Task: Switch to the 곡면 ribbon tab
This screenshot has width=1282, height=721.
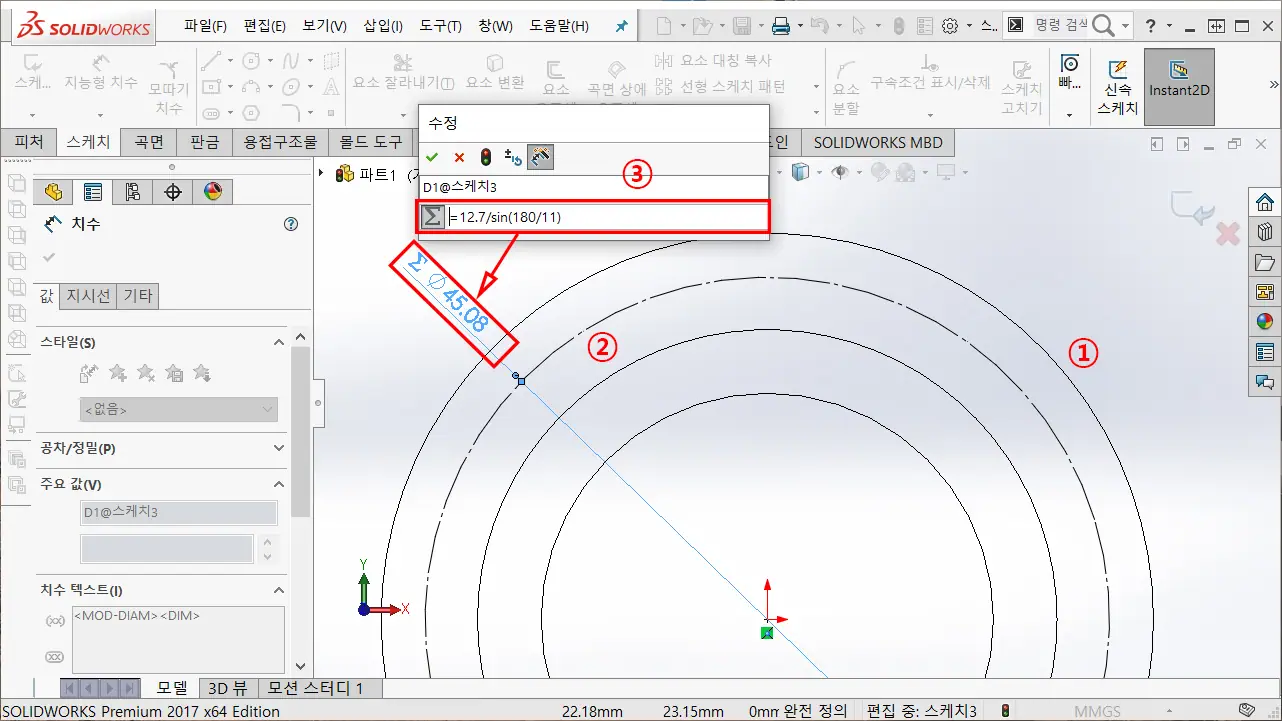Action: (149, 142)
